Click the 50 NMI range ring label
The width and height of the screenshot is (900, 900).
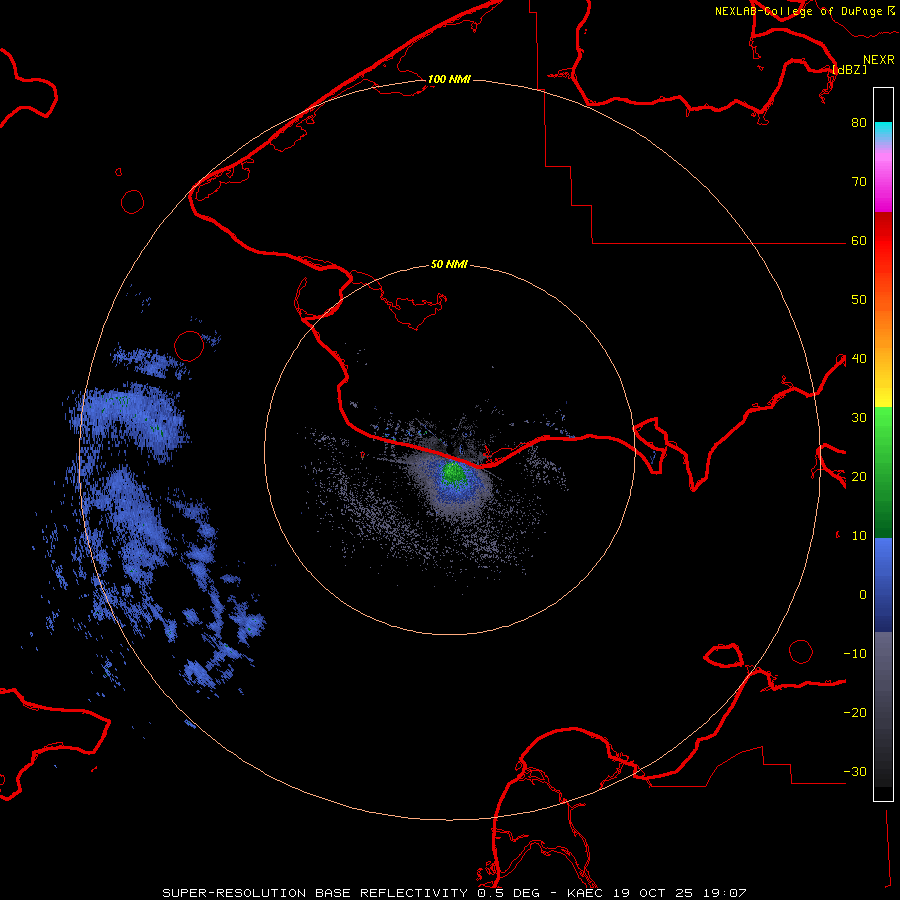tap(449, 264)
